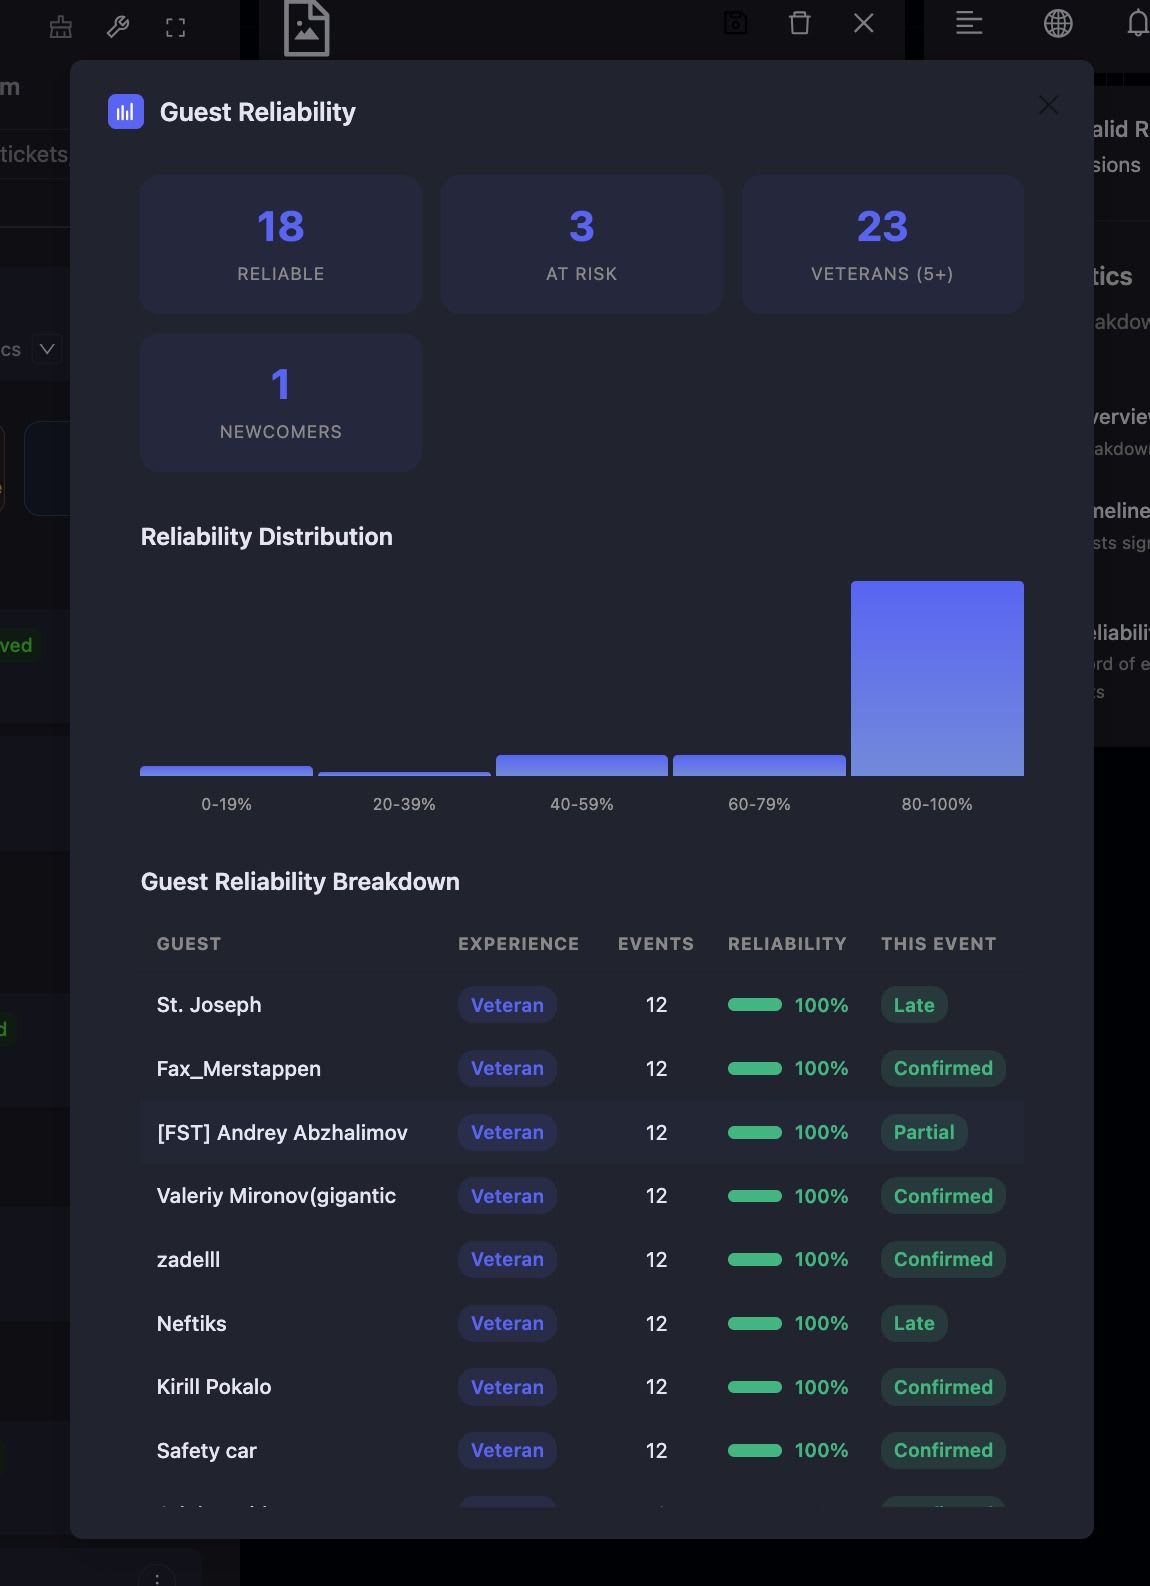Click the trash delete icon
This screenshot has height=1586, width=1150.
(800, 23)
